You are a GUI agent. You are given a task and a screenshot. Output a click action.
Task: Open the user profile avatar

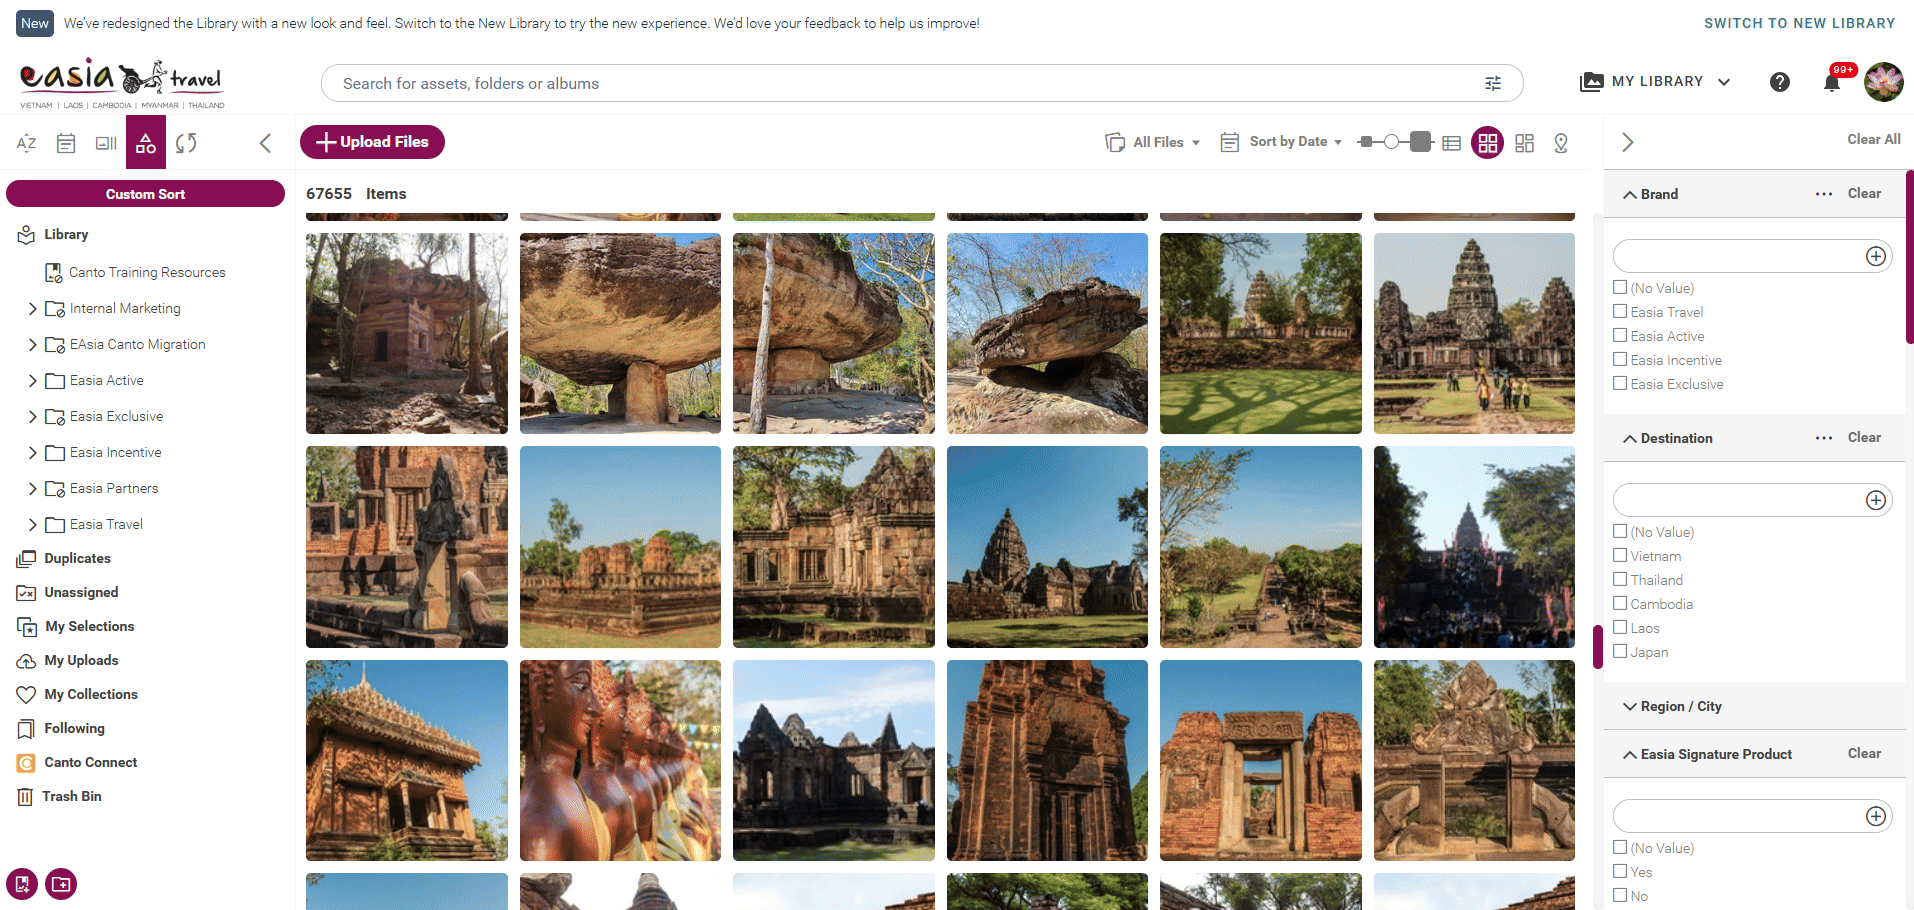click(1884, 82)
